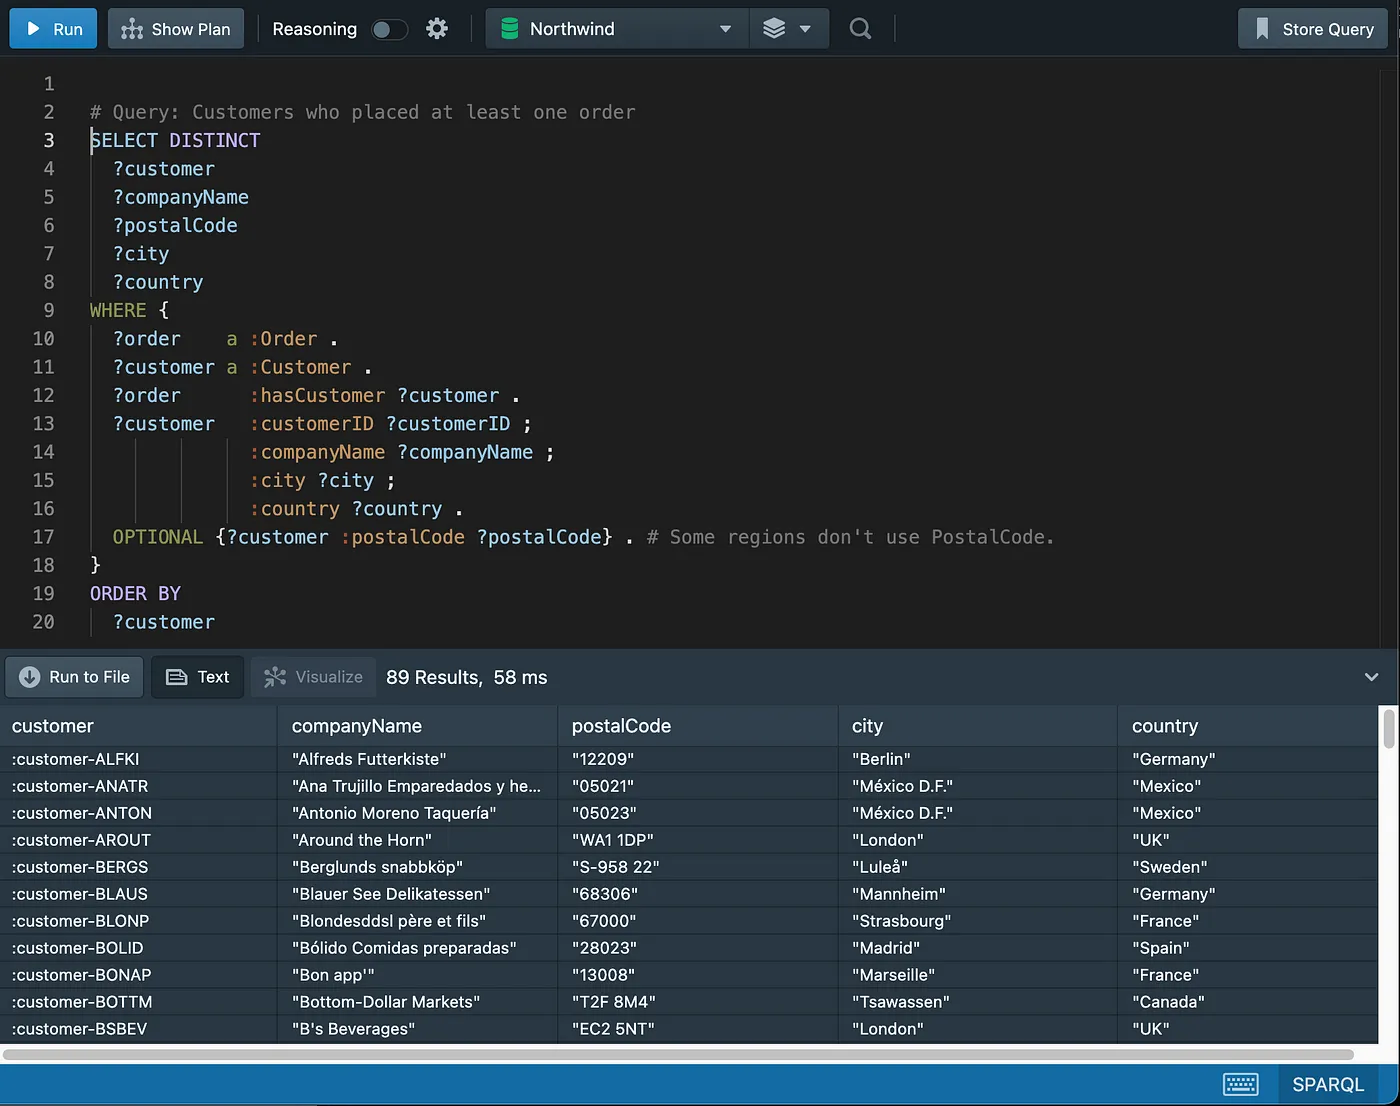Select "Sweden" country cell

coord(1248,867)
